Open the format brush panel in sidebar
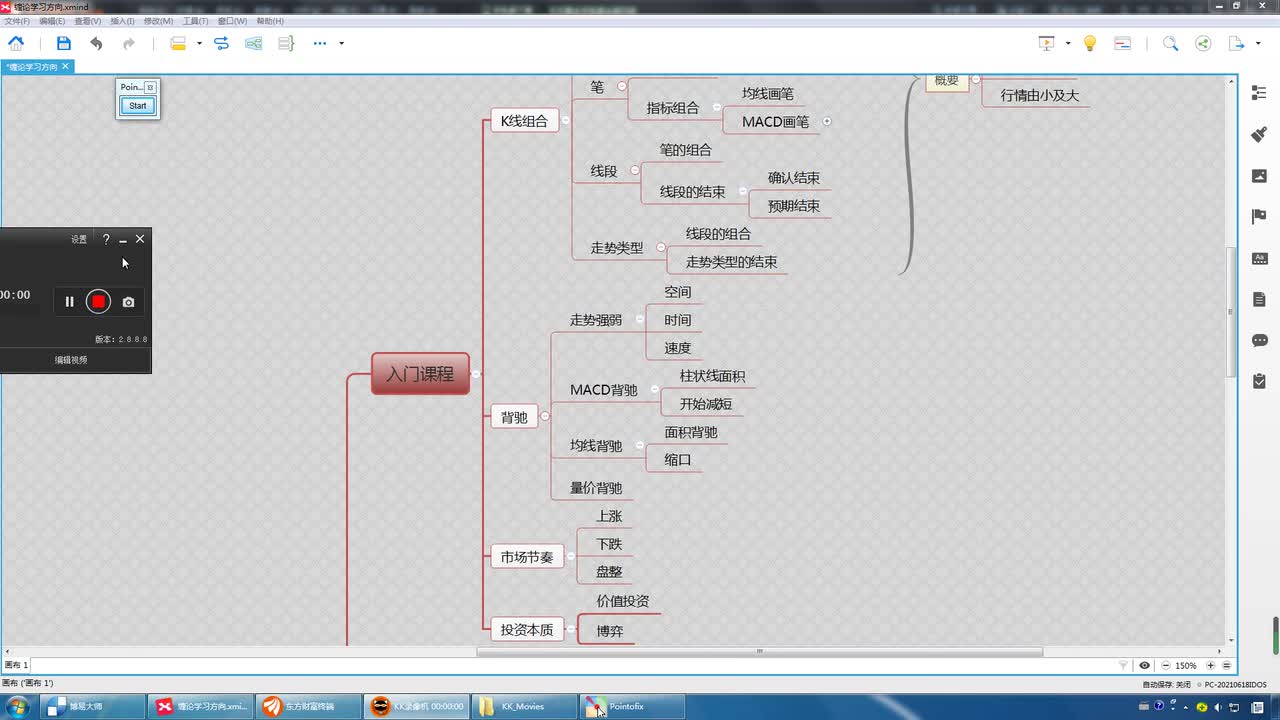 point(1259,134)
